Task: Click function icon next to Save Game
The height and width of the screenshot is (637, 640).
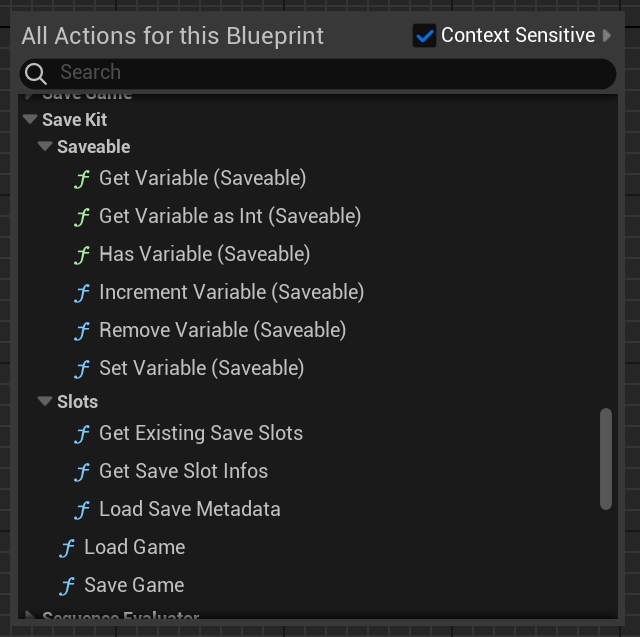Action: click(67, 586)
